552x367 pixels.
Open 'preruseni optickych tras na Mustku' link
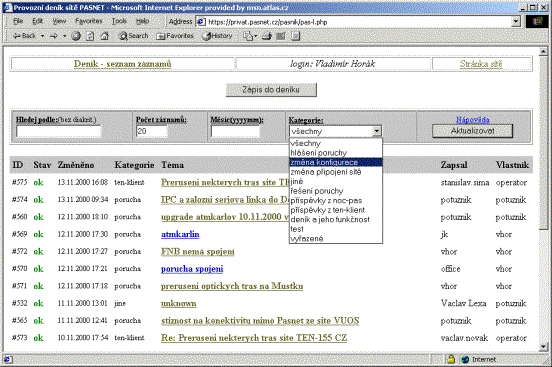232,286
